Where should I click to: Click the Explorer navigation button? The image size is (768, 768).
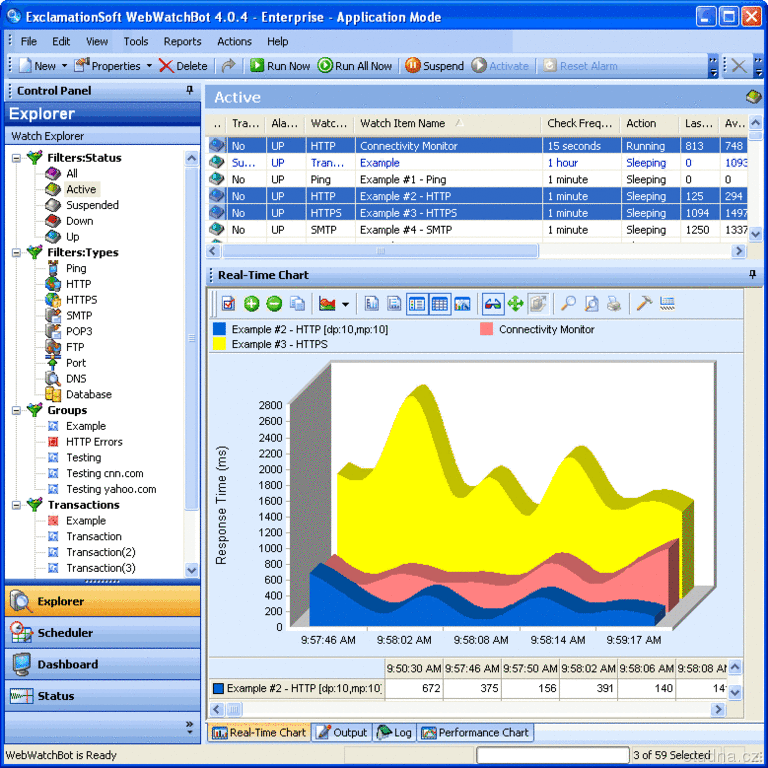[x=103, y=601]
